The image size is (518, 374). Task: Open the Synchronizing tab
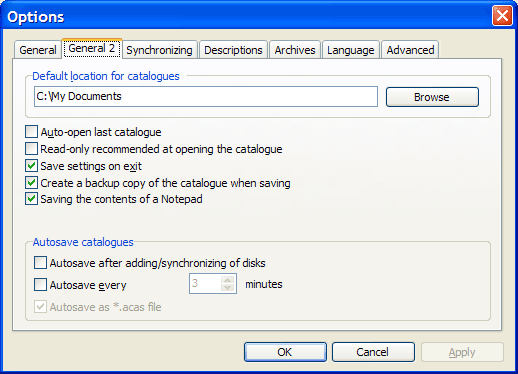click(159, 50)
